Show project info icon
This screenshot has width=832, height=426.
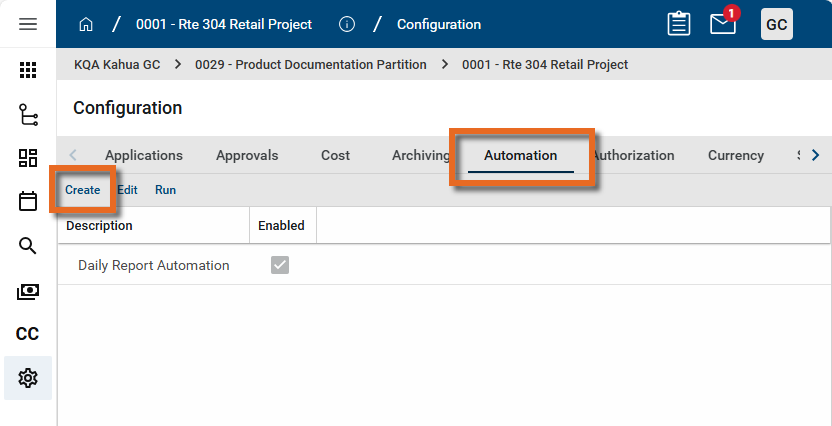347,24
